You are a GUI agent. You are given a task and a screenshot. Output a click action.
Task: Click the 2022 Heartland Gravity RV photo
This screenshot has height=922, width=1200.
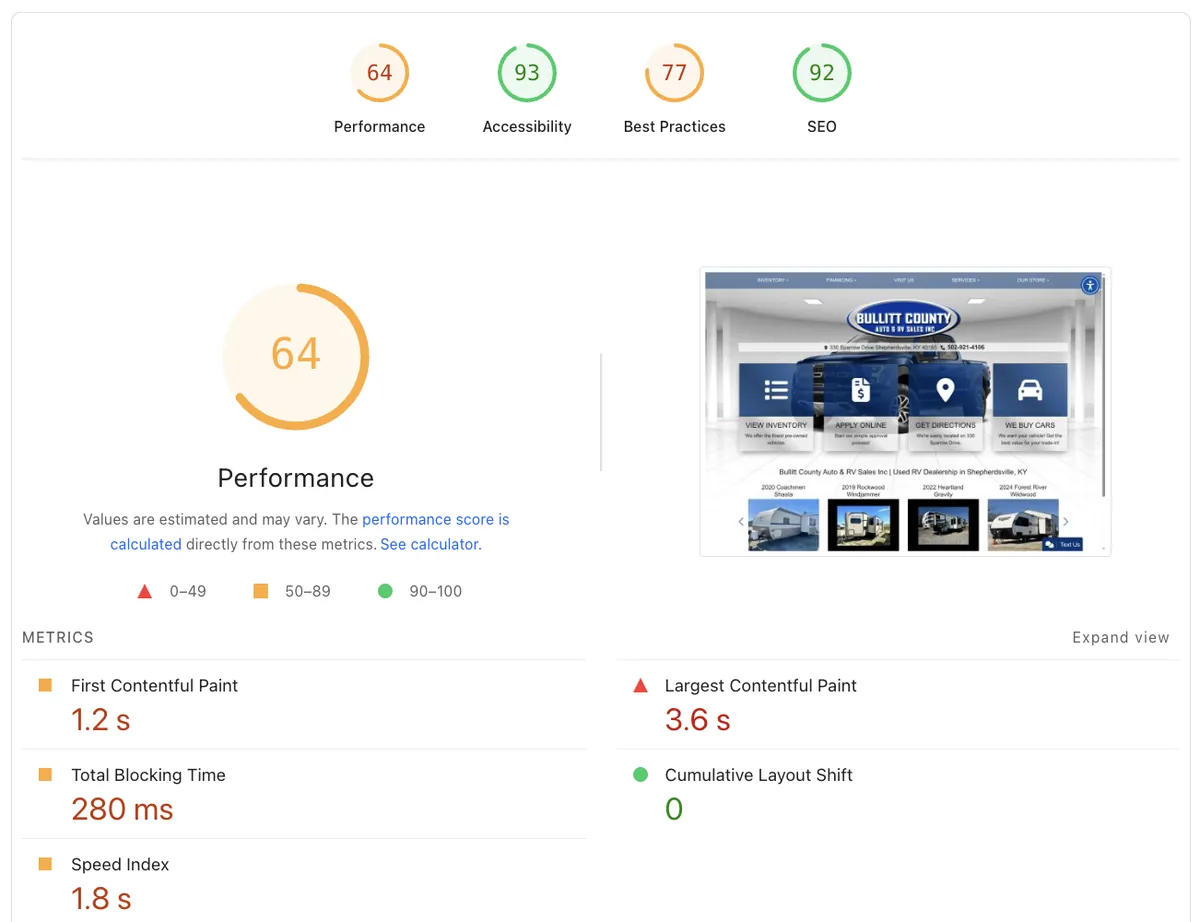point(943,525)
